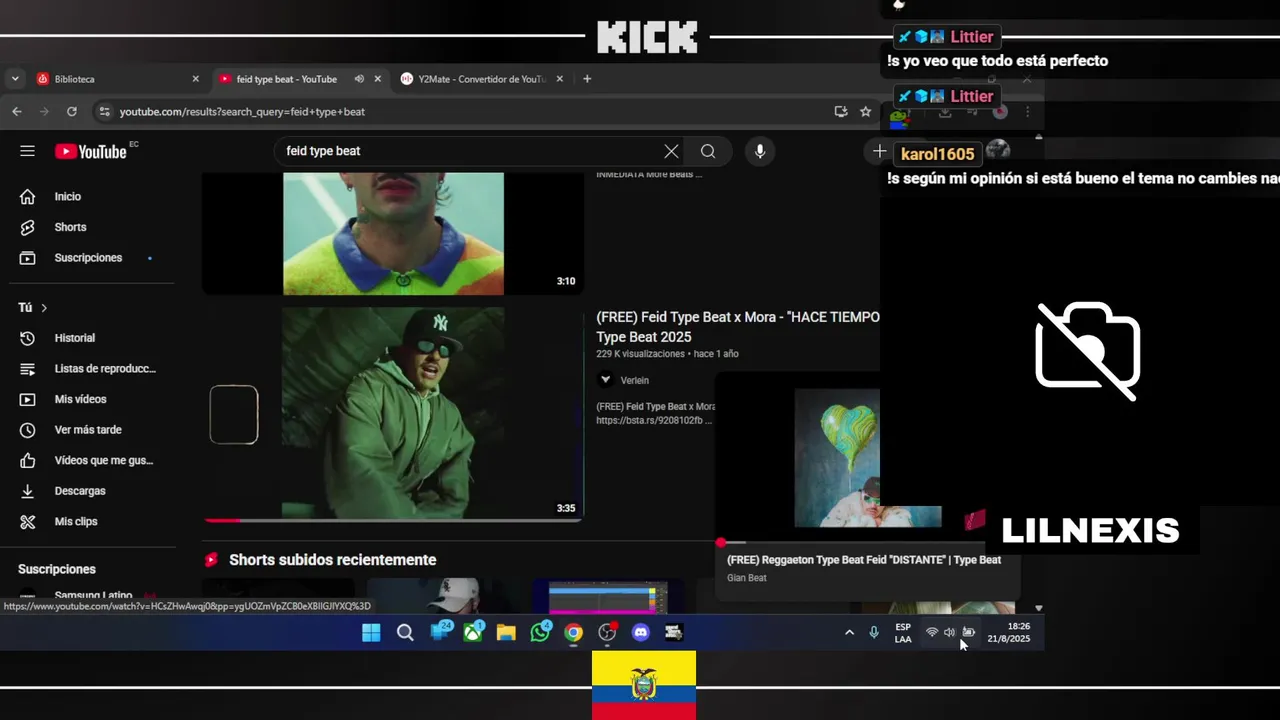1280x720 pixels.
Task: Open the DISTANTE Type Beat video title
Action: pos(864,560)
